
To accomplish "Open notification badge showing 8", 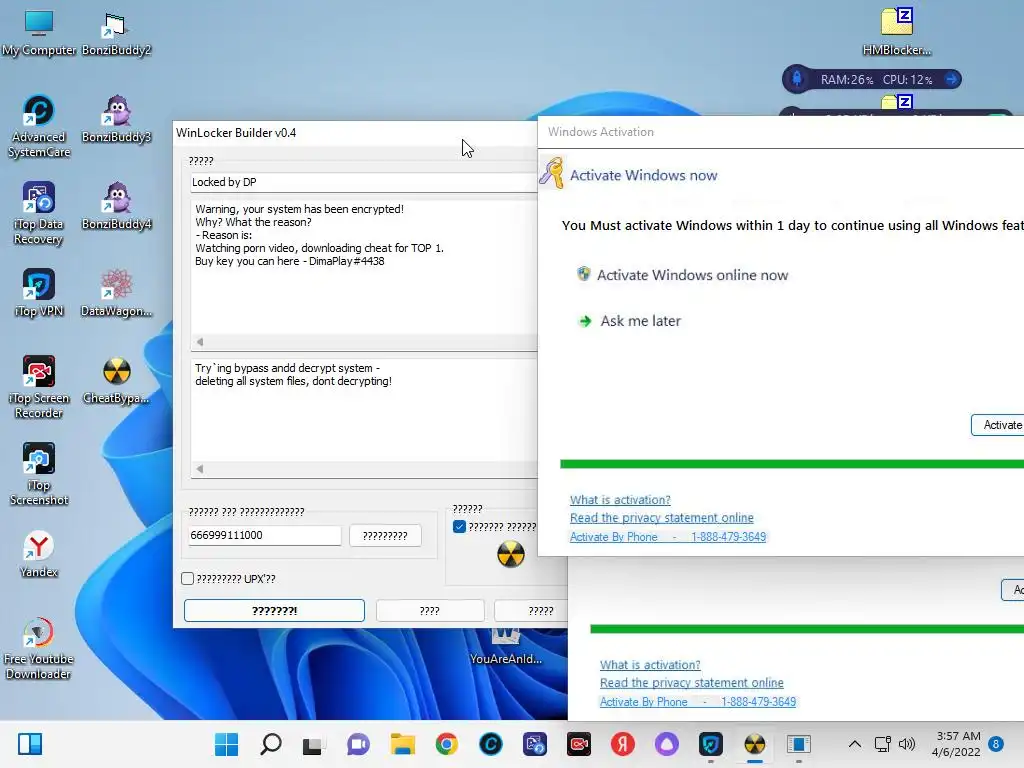I will coord(996,744).
